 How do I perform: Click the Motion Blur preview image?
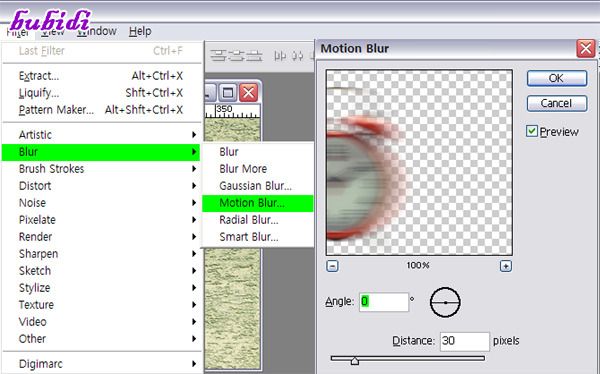coord(419,162)
